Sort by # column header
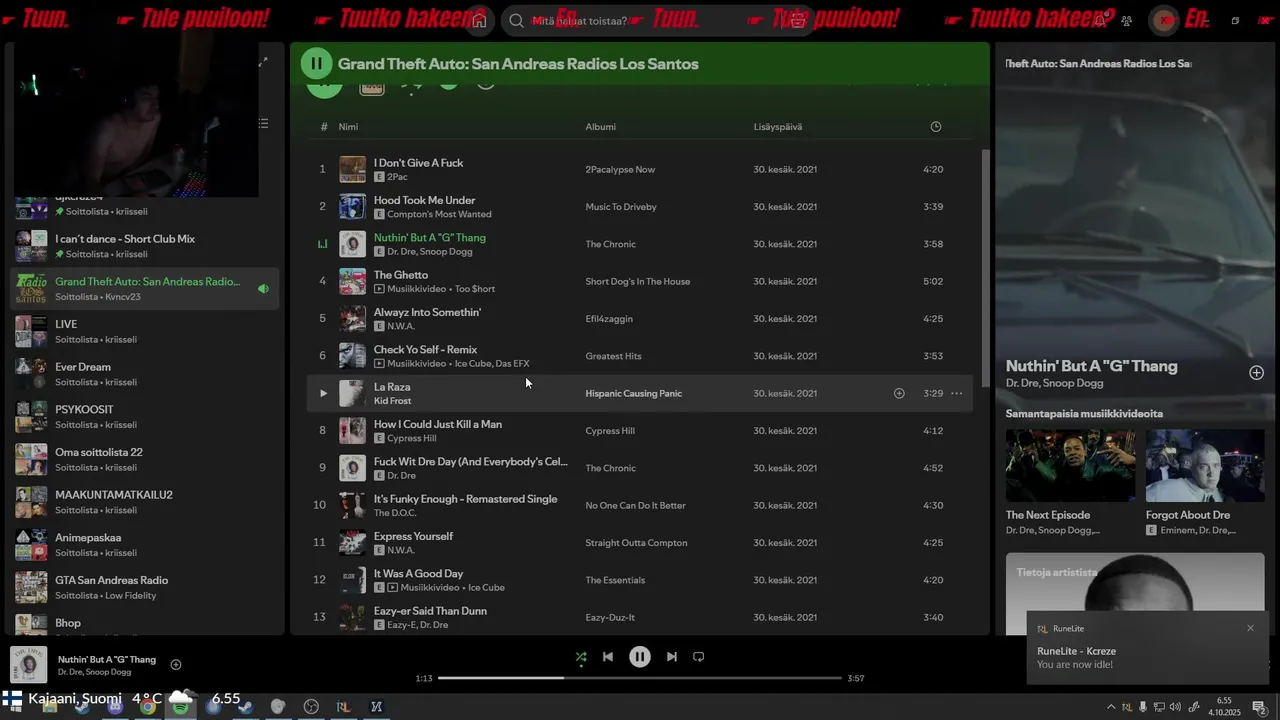This screenshot has height=720, width=1280. (324, 127)
